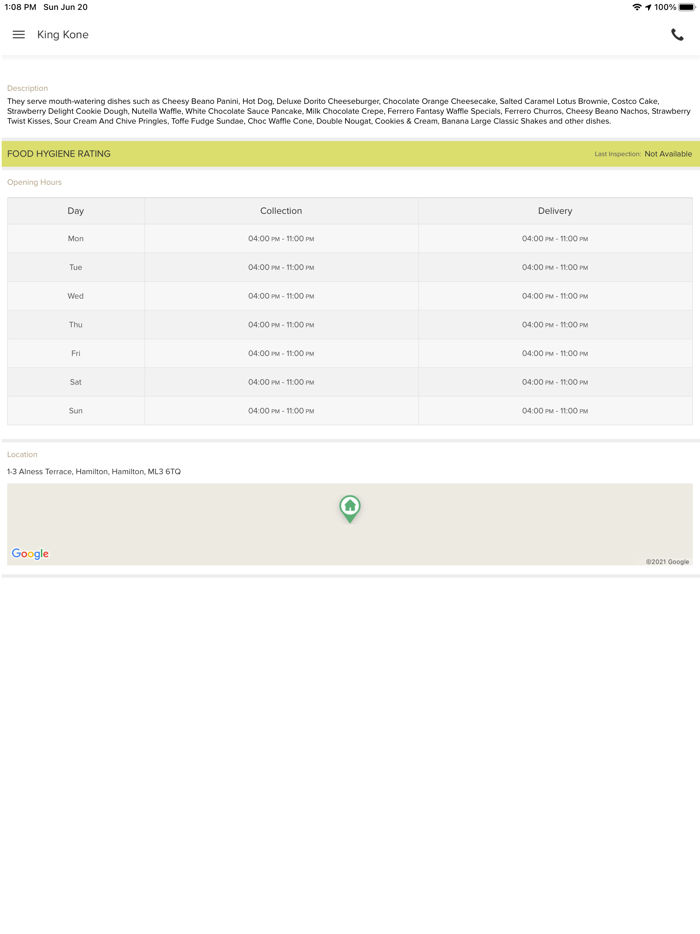Select the Description heading

coord(27,88)
